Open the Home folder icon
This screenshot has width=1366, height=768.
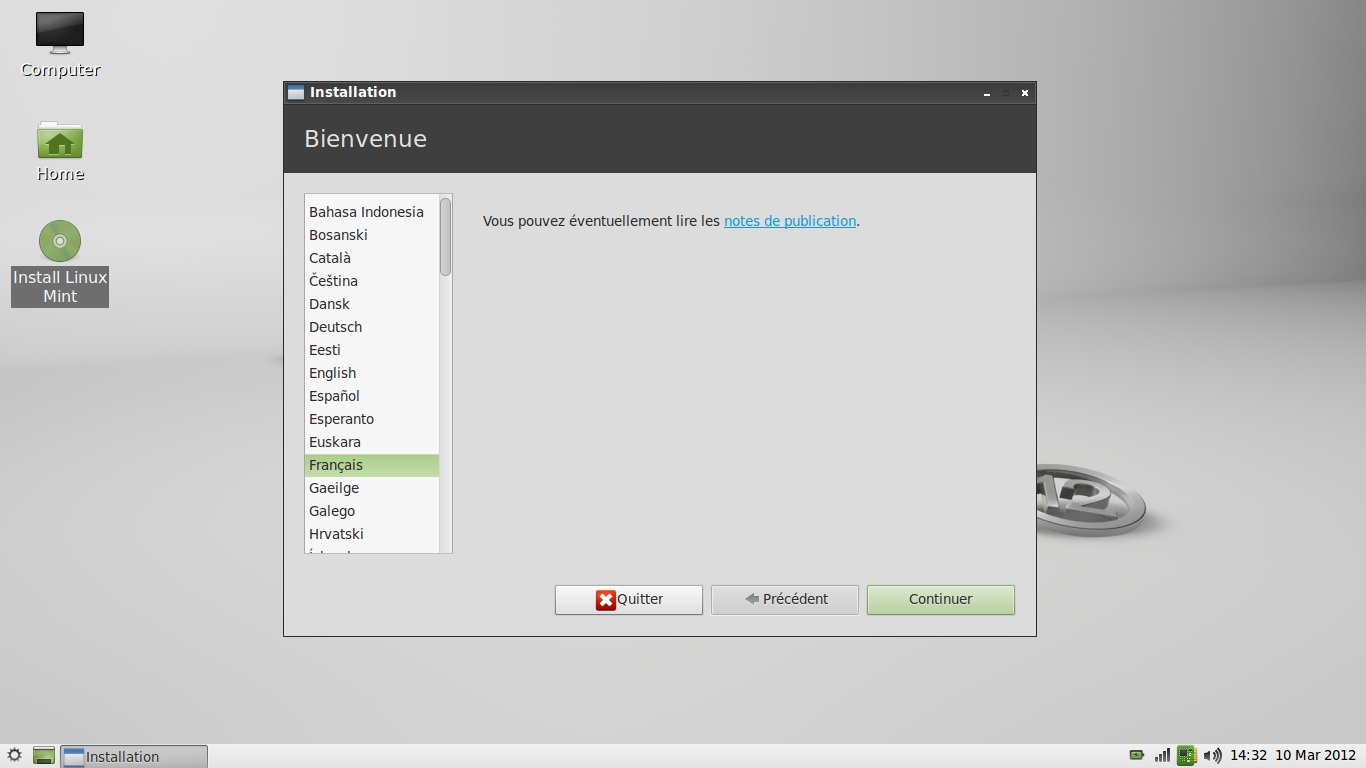[60, 140]
